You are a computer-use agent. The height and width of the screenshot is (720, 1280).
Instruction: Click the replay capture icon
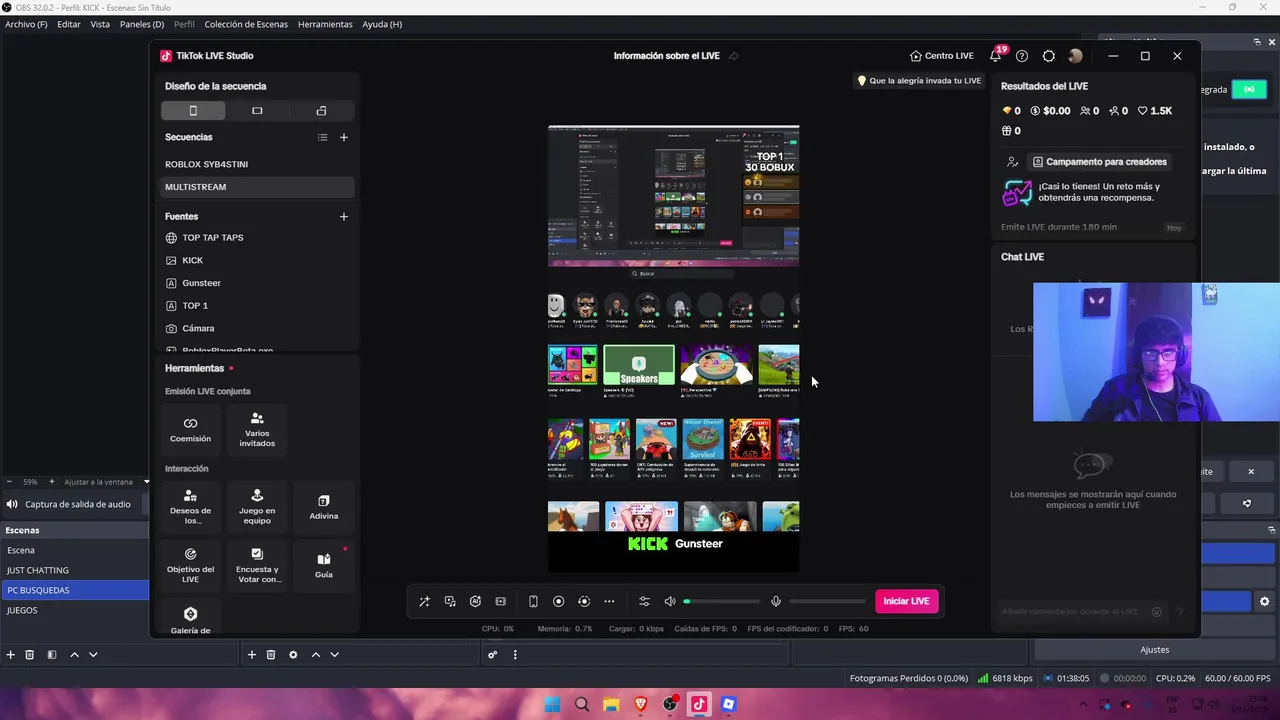point(584,601)
